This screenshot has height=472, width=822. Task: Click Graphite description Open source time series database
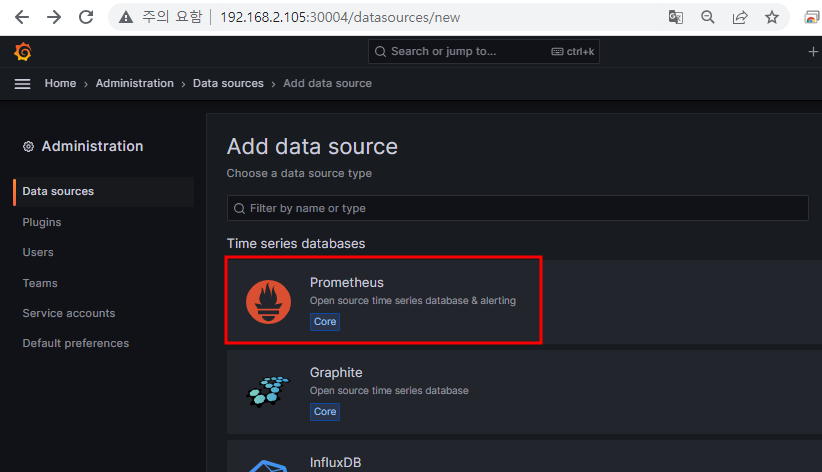[x=389, y=391]
